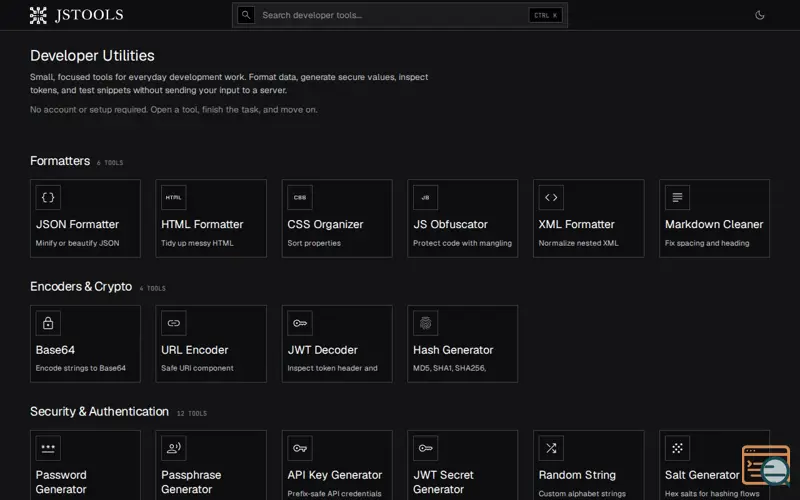This screenshot has height=500, width=800.
Task: Click the 'Sort properties' description
Action: [x=314, y=243]
